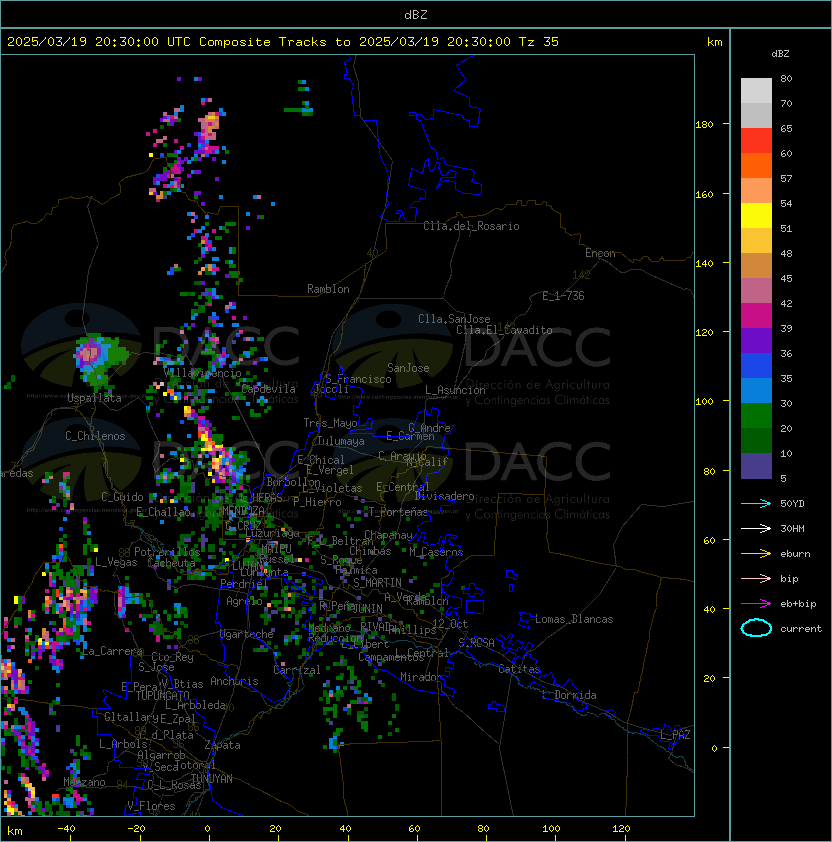832x842 pixels.
Task: Click the 'eb+bip' legend label
Action: coord(798,604)
